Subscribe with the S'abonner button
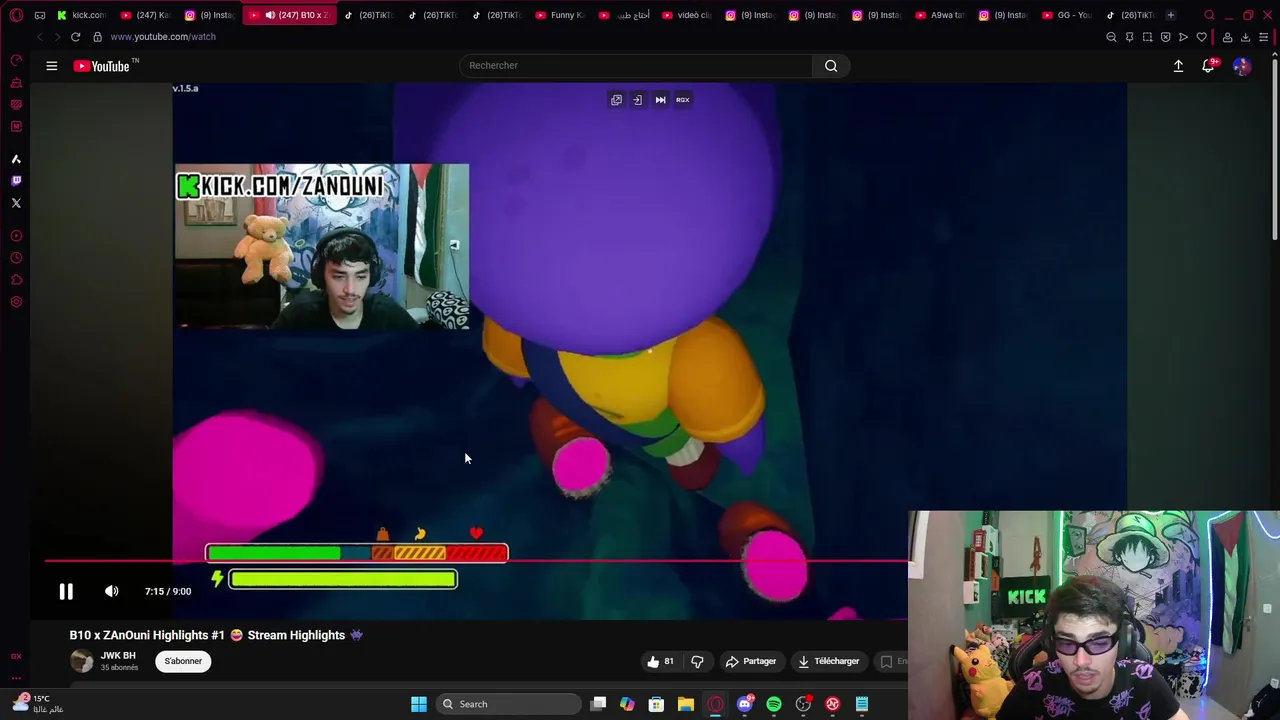The image size is (1280, 720). (x=183, y=661)
